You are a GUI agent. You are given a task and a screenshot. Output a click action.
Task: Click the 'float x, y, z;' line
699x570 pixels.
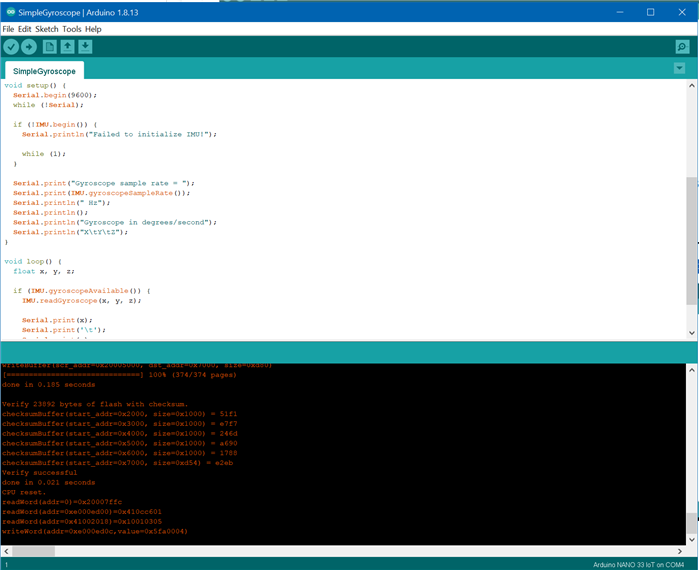(44, 271)
